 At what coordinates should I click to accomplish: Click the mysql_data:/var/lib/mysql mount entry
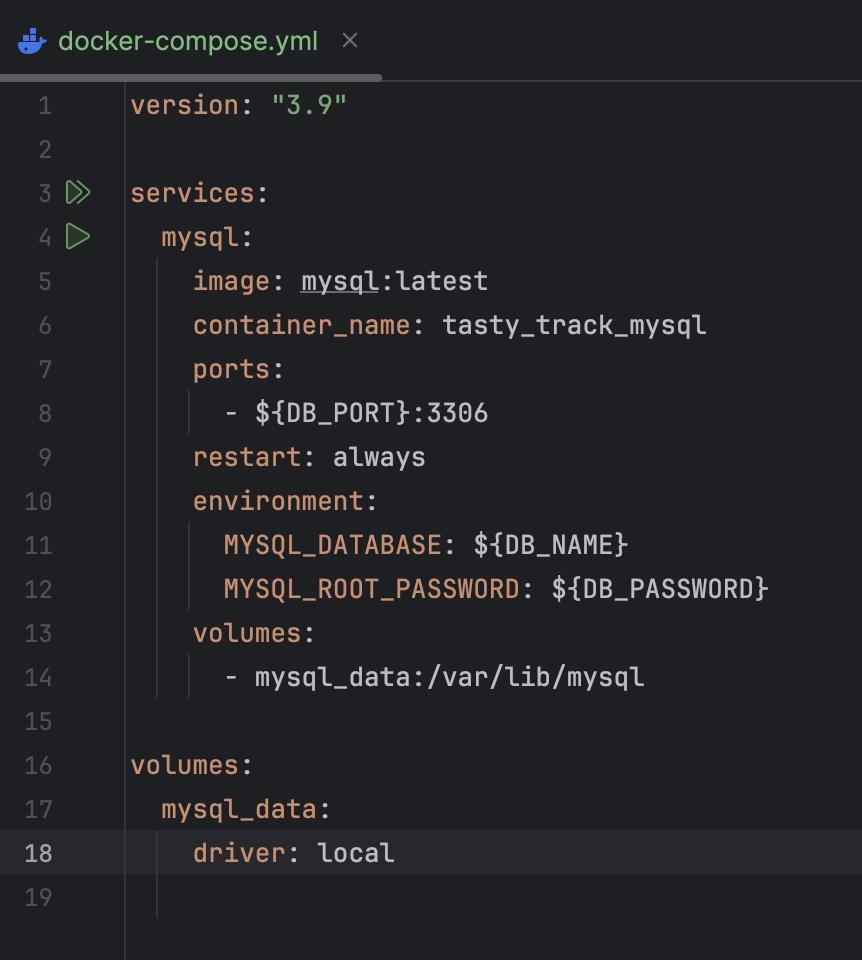[449, 677]
